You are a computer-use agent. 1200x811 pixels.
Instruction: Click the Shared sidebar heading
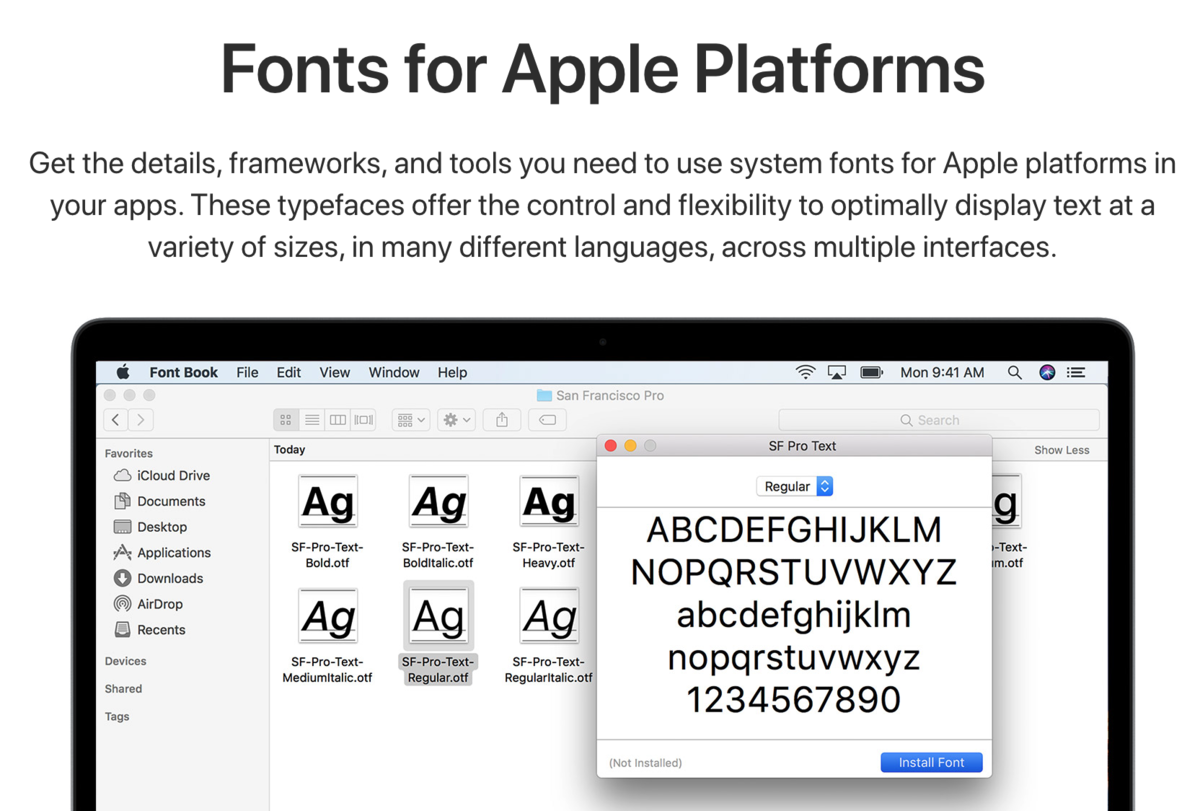[x=123, y=689]
